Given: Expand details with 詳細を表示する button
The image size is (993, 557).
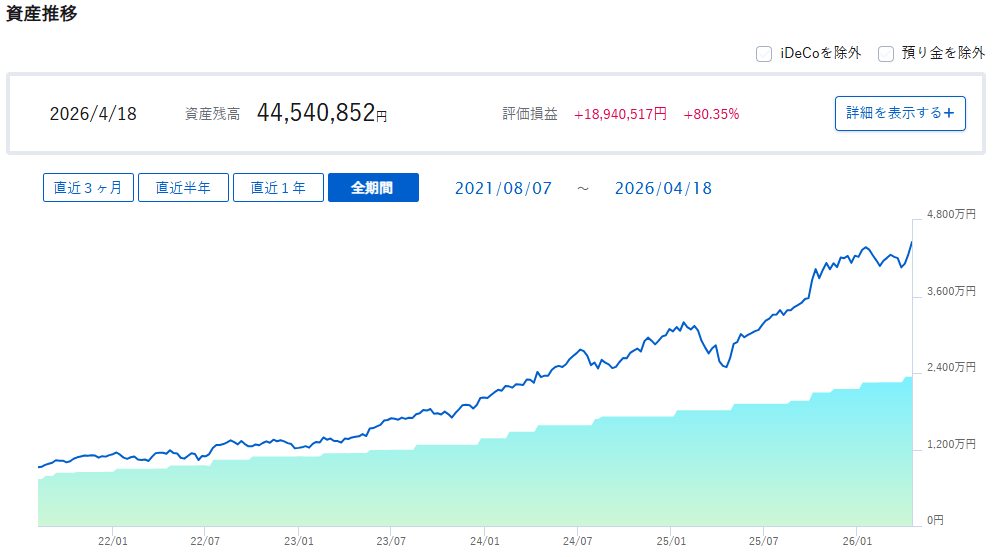Looking at the screenshot, I should pos(900,113).
